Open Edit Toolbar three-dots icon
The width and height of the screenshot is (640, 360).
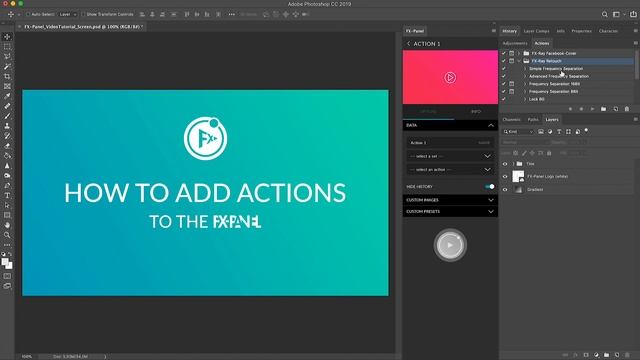click(x=7, y=245)
